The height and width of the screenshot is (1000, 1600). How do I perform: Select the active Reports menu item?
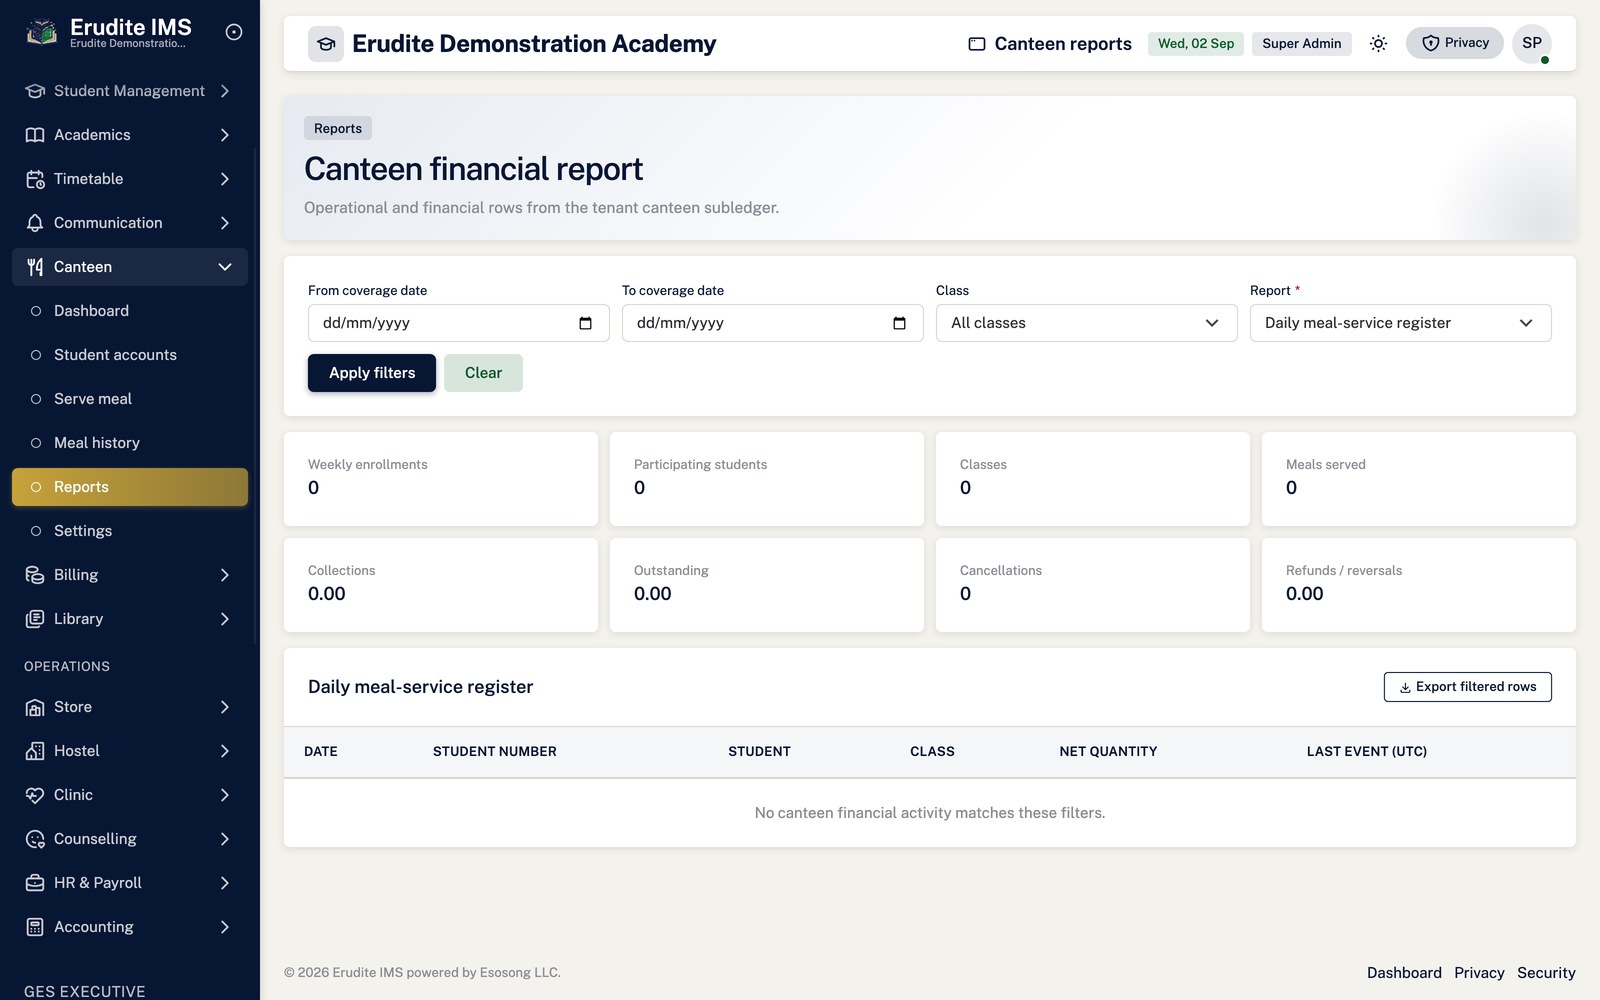pyautogui.click(x=130, y=487)
